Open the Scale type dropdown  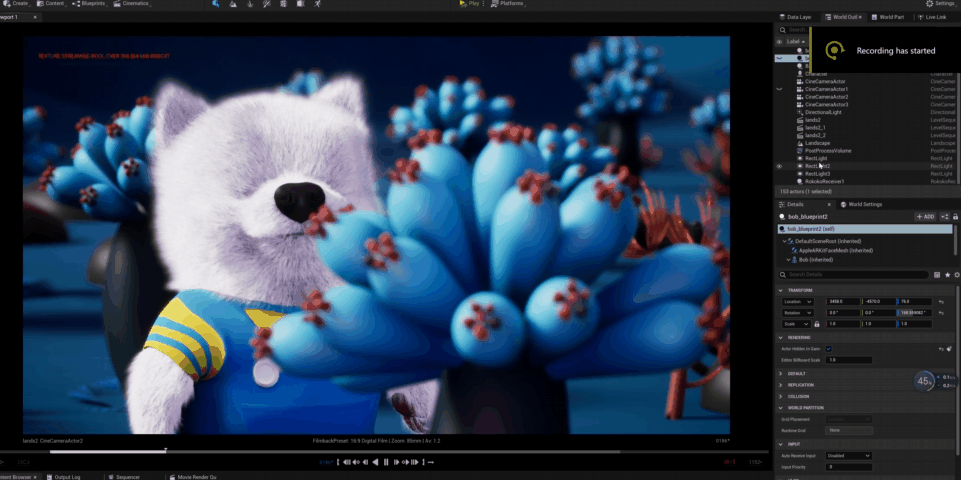pos(796,324)
